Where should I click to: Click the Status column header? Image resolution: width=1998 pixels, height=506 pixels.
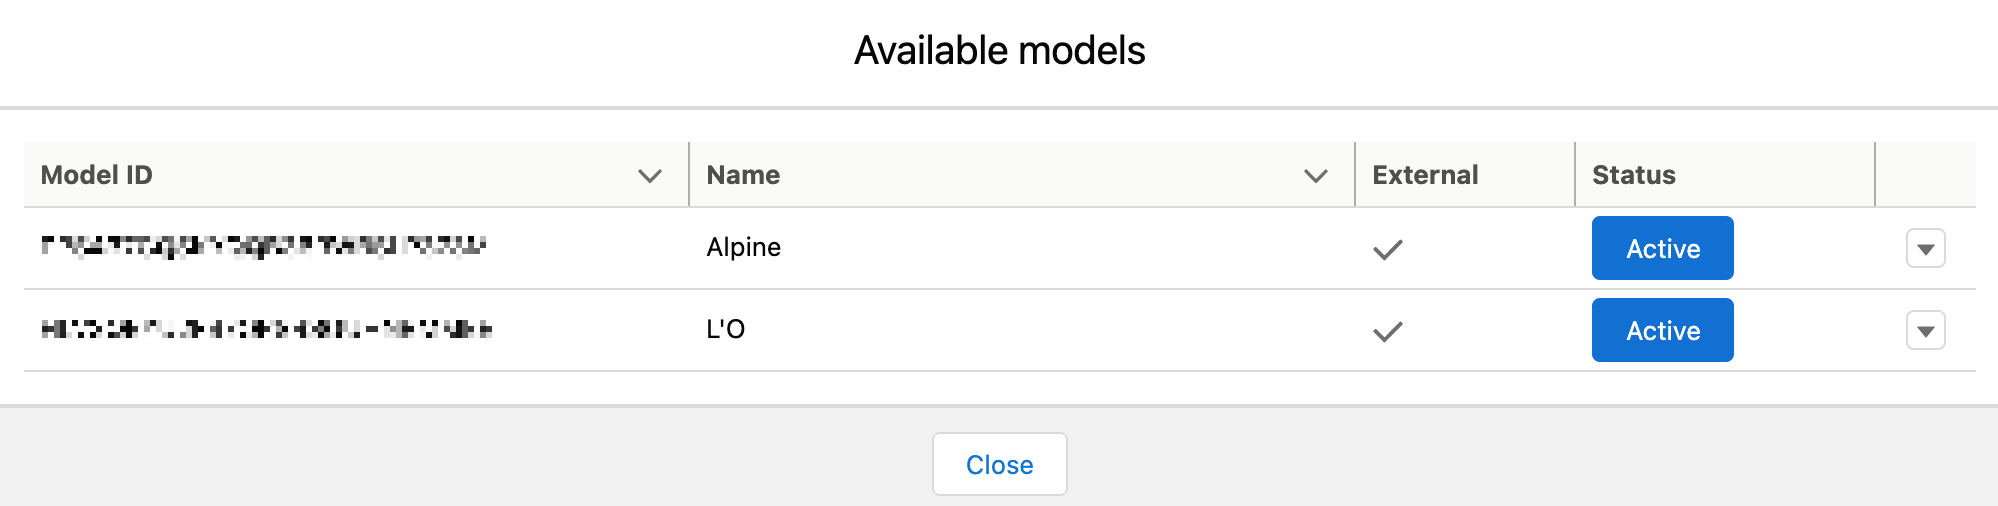(x=1633, y=175)
